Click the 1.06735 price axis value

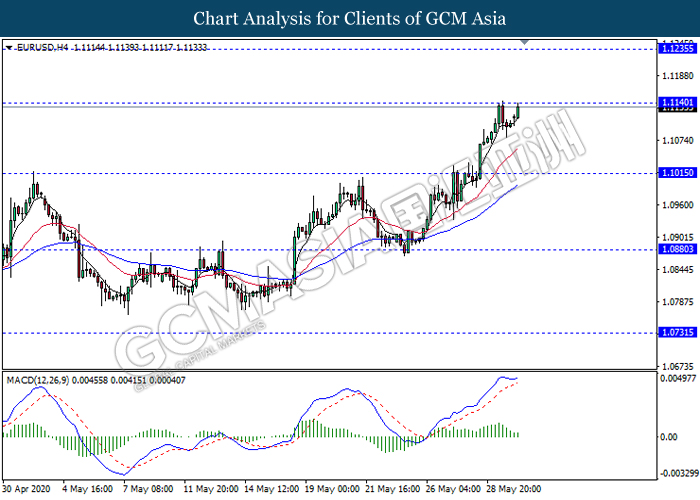[678, 367]
